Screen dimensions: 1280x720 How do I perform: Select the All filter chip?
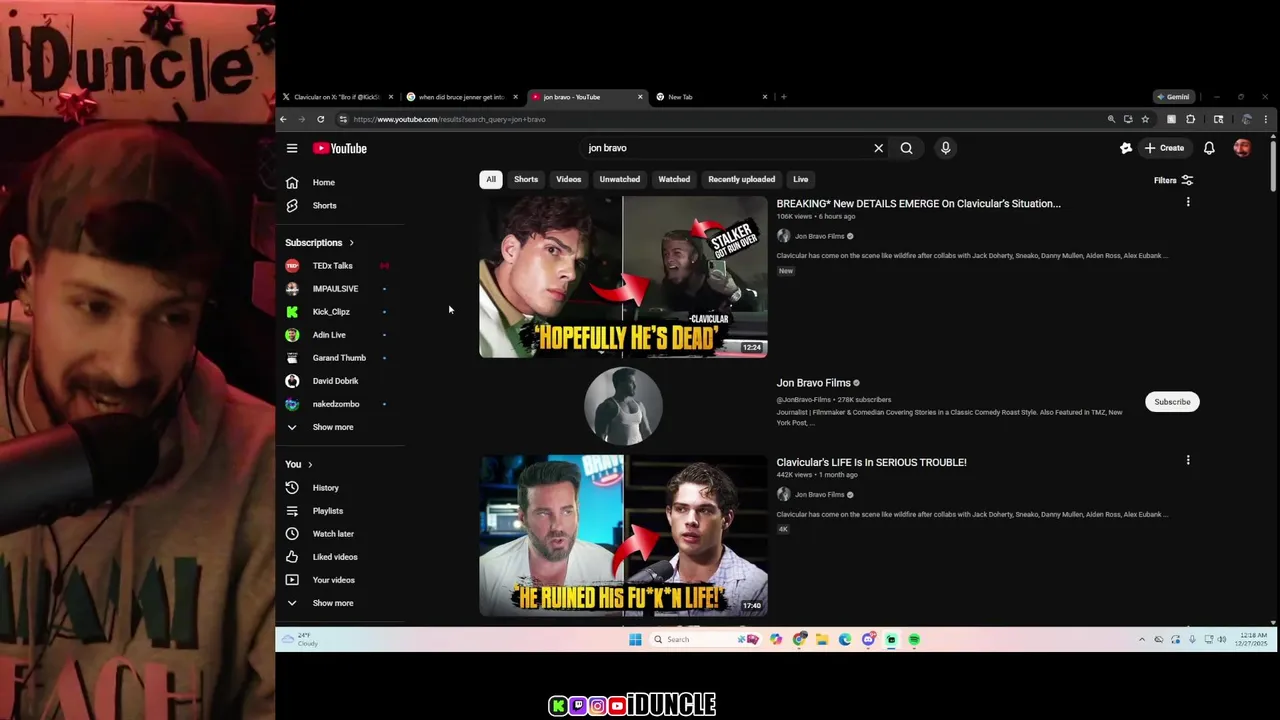[x=491, y=179]
